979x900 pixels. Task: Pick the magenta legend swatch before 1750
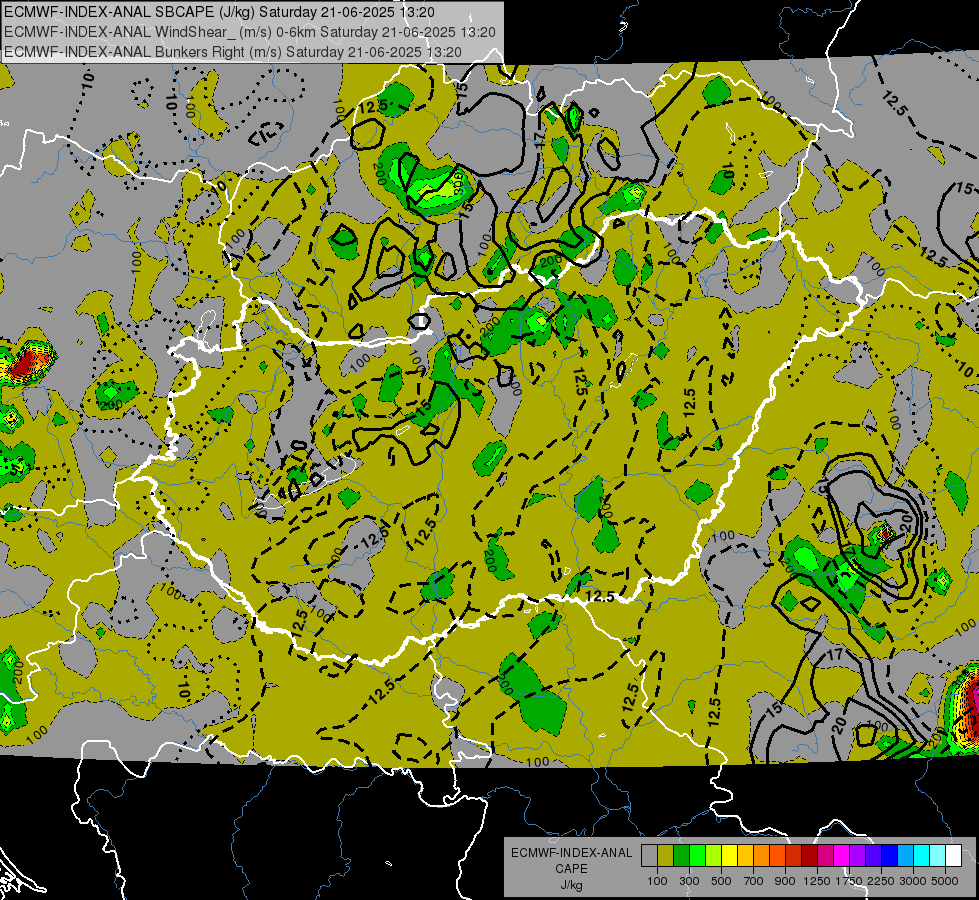coord(842,855)
